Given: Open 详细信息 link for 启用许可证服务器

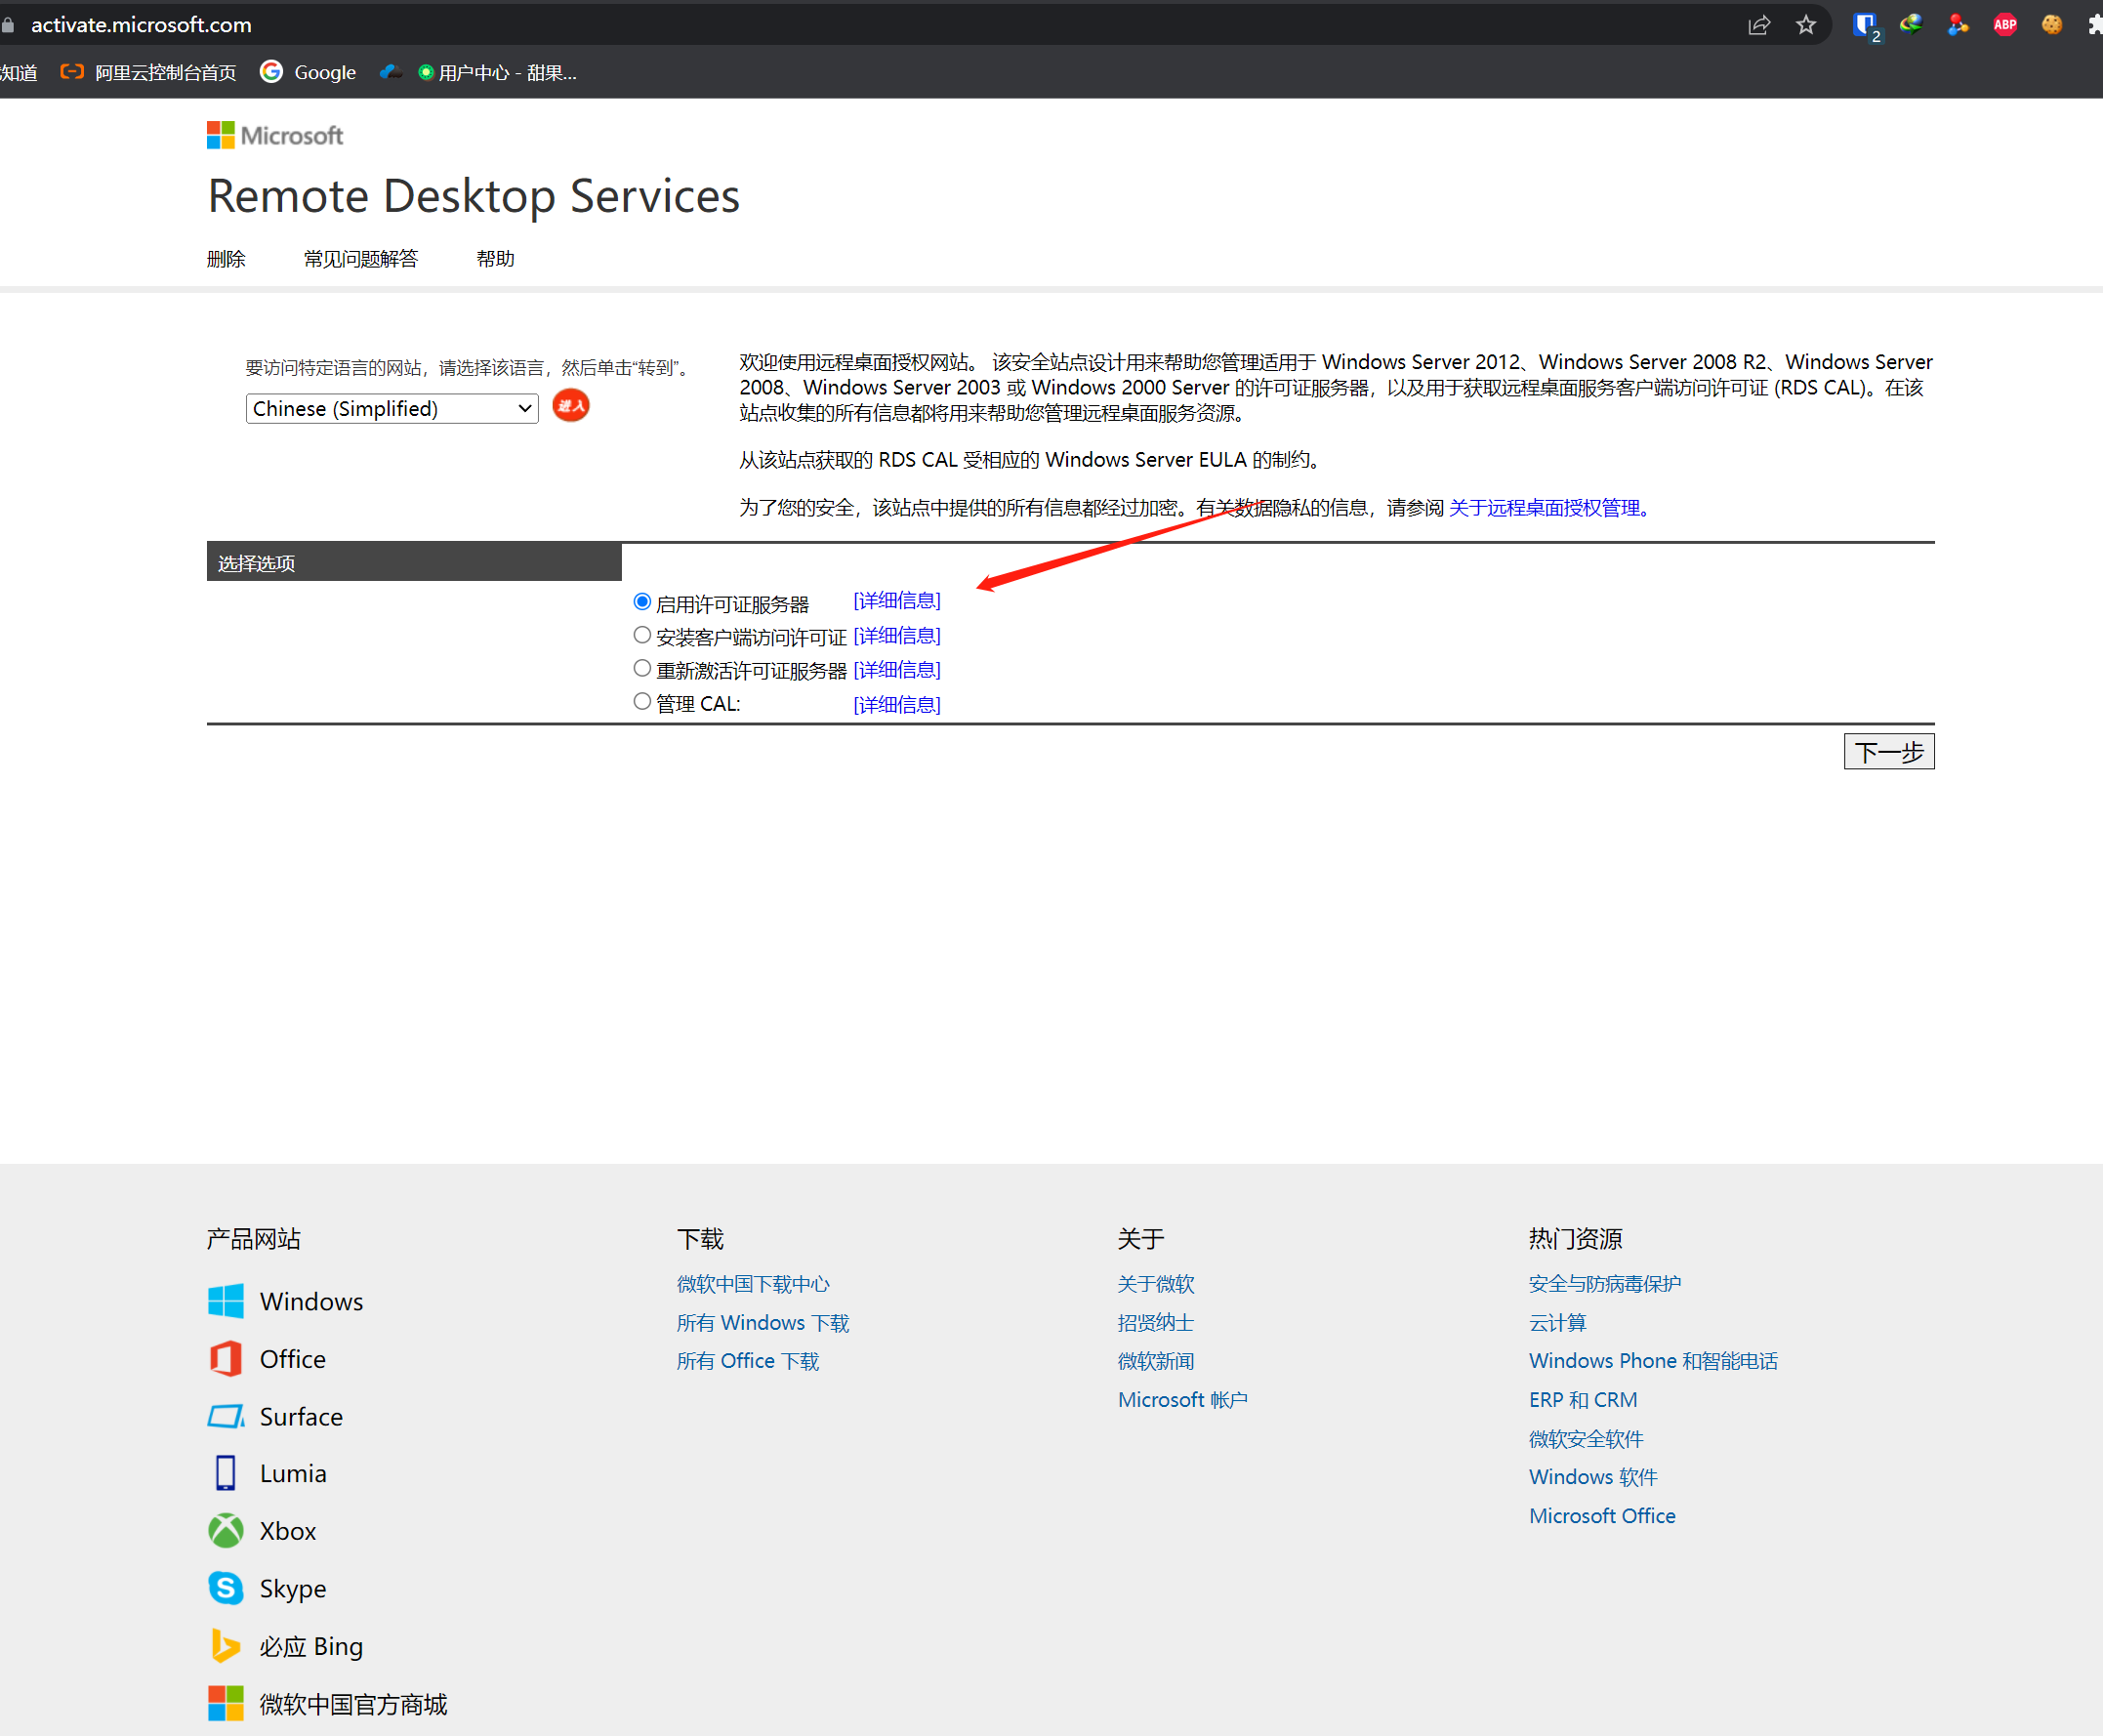Looking at the screenshot, I should coord(897,601).
